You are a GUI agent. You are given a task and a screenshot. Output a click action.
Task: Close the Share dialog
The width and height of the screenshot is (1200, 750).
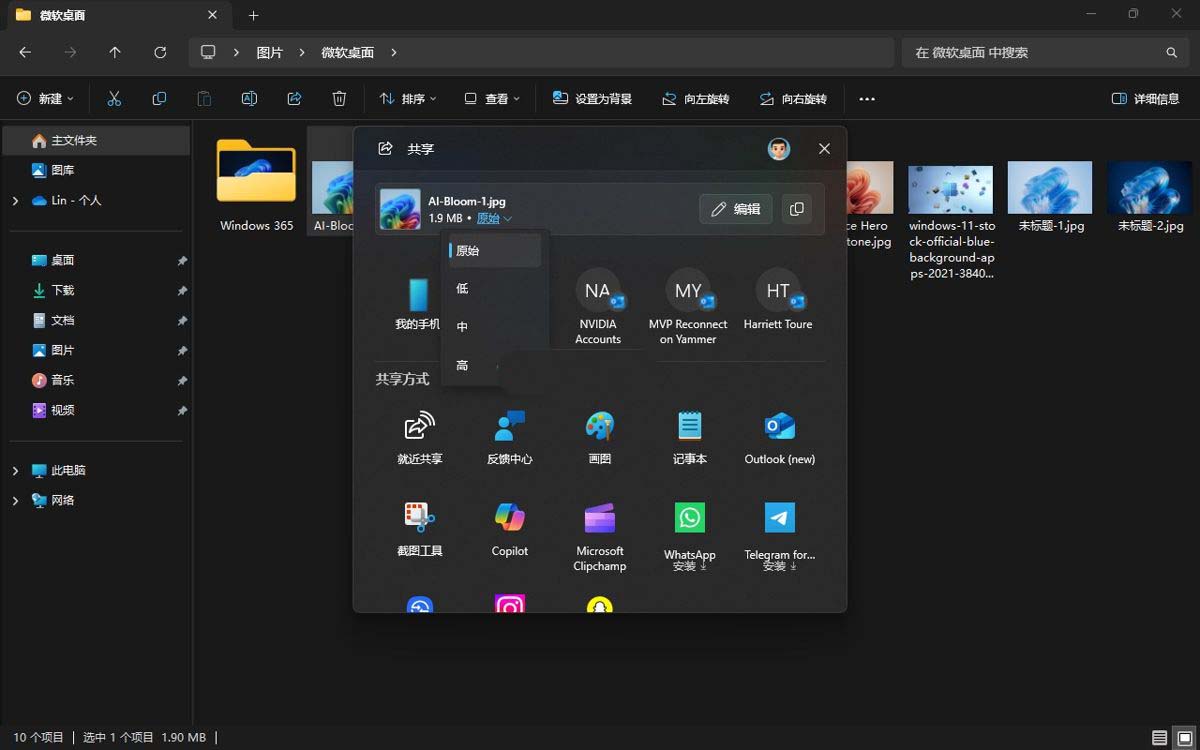[x=824, y=149]
